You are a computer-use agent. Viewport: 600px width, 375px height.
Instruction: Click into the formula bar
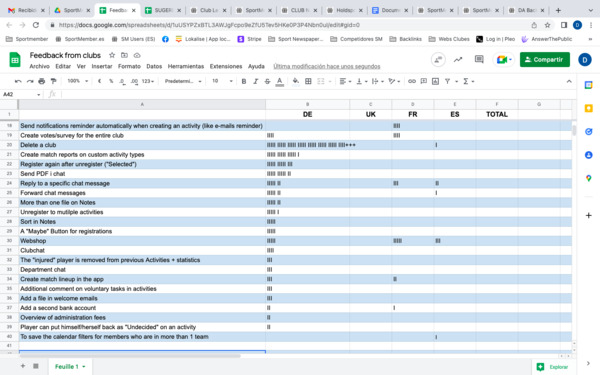coord(318,94)
